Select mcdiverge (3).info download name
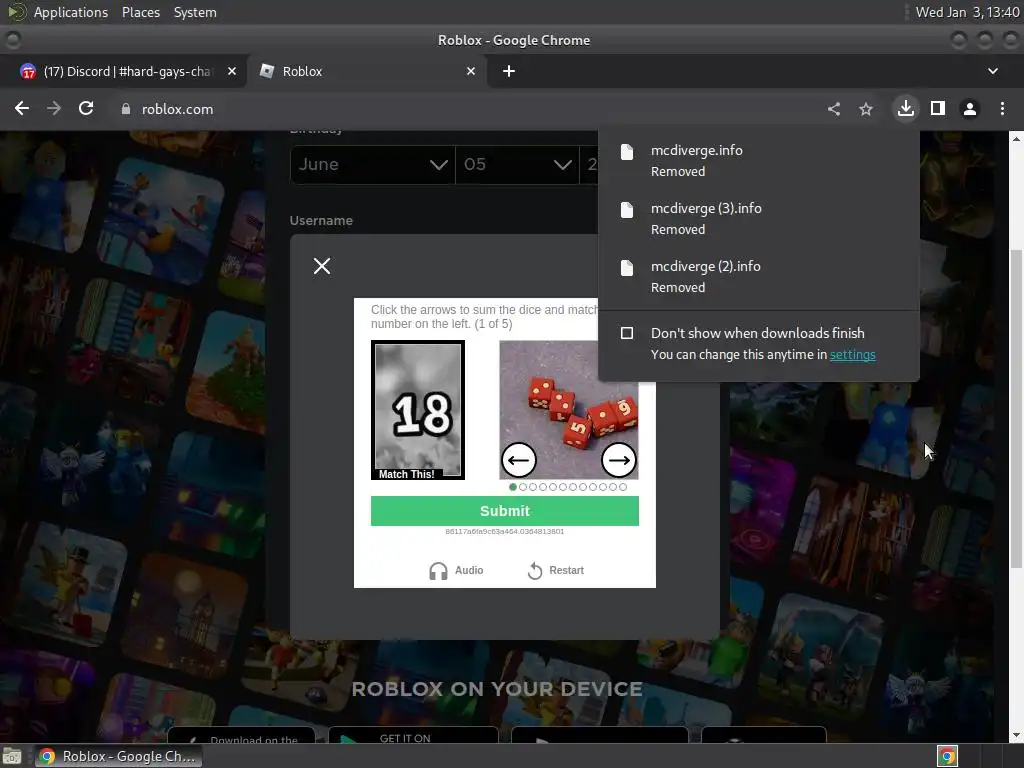The height and width of the screenshot is (768, 1024). tap(706, 208)
